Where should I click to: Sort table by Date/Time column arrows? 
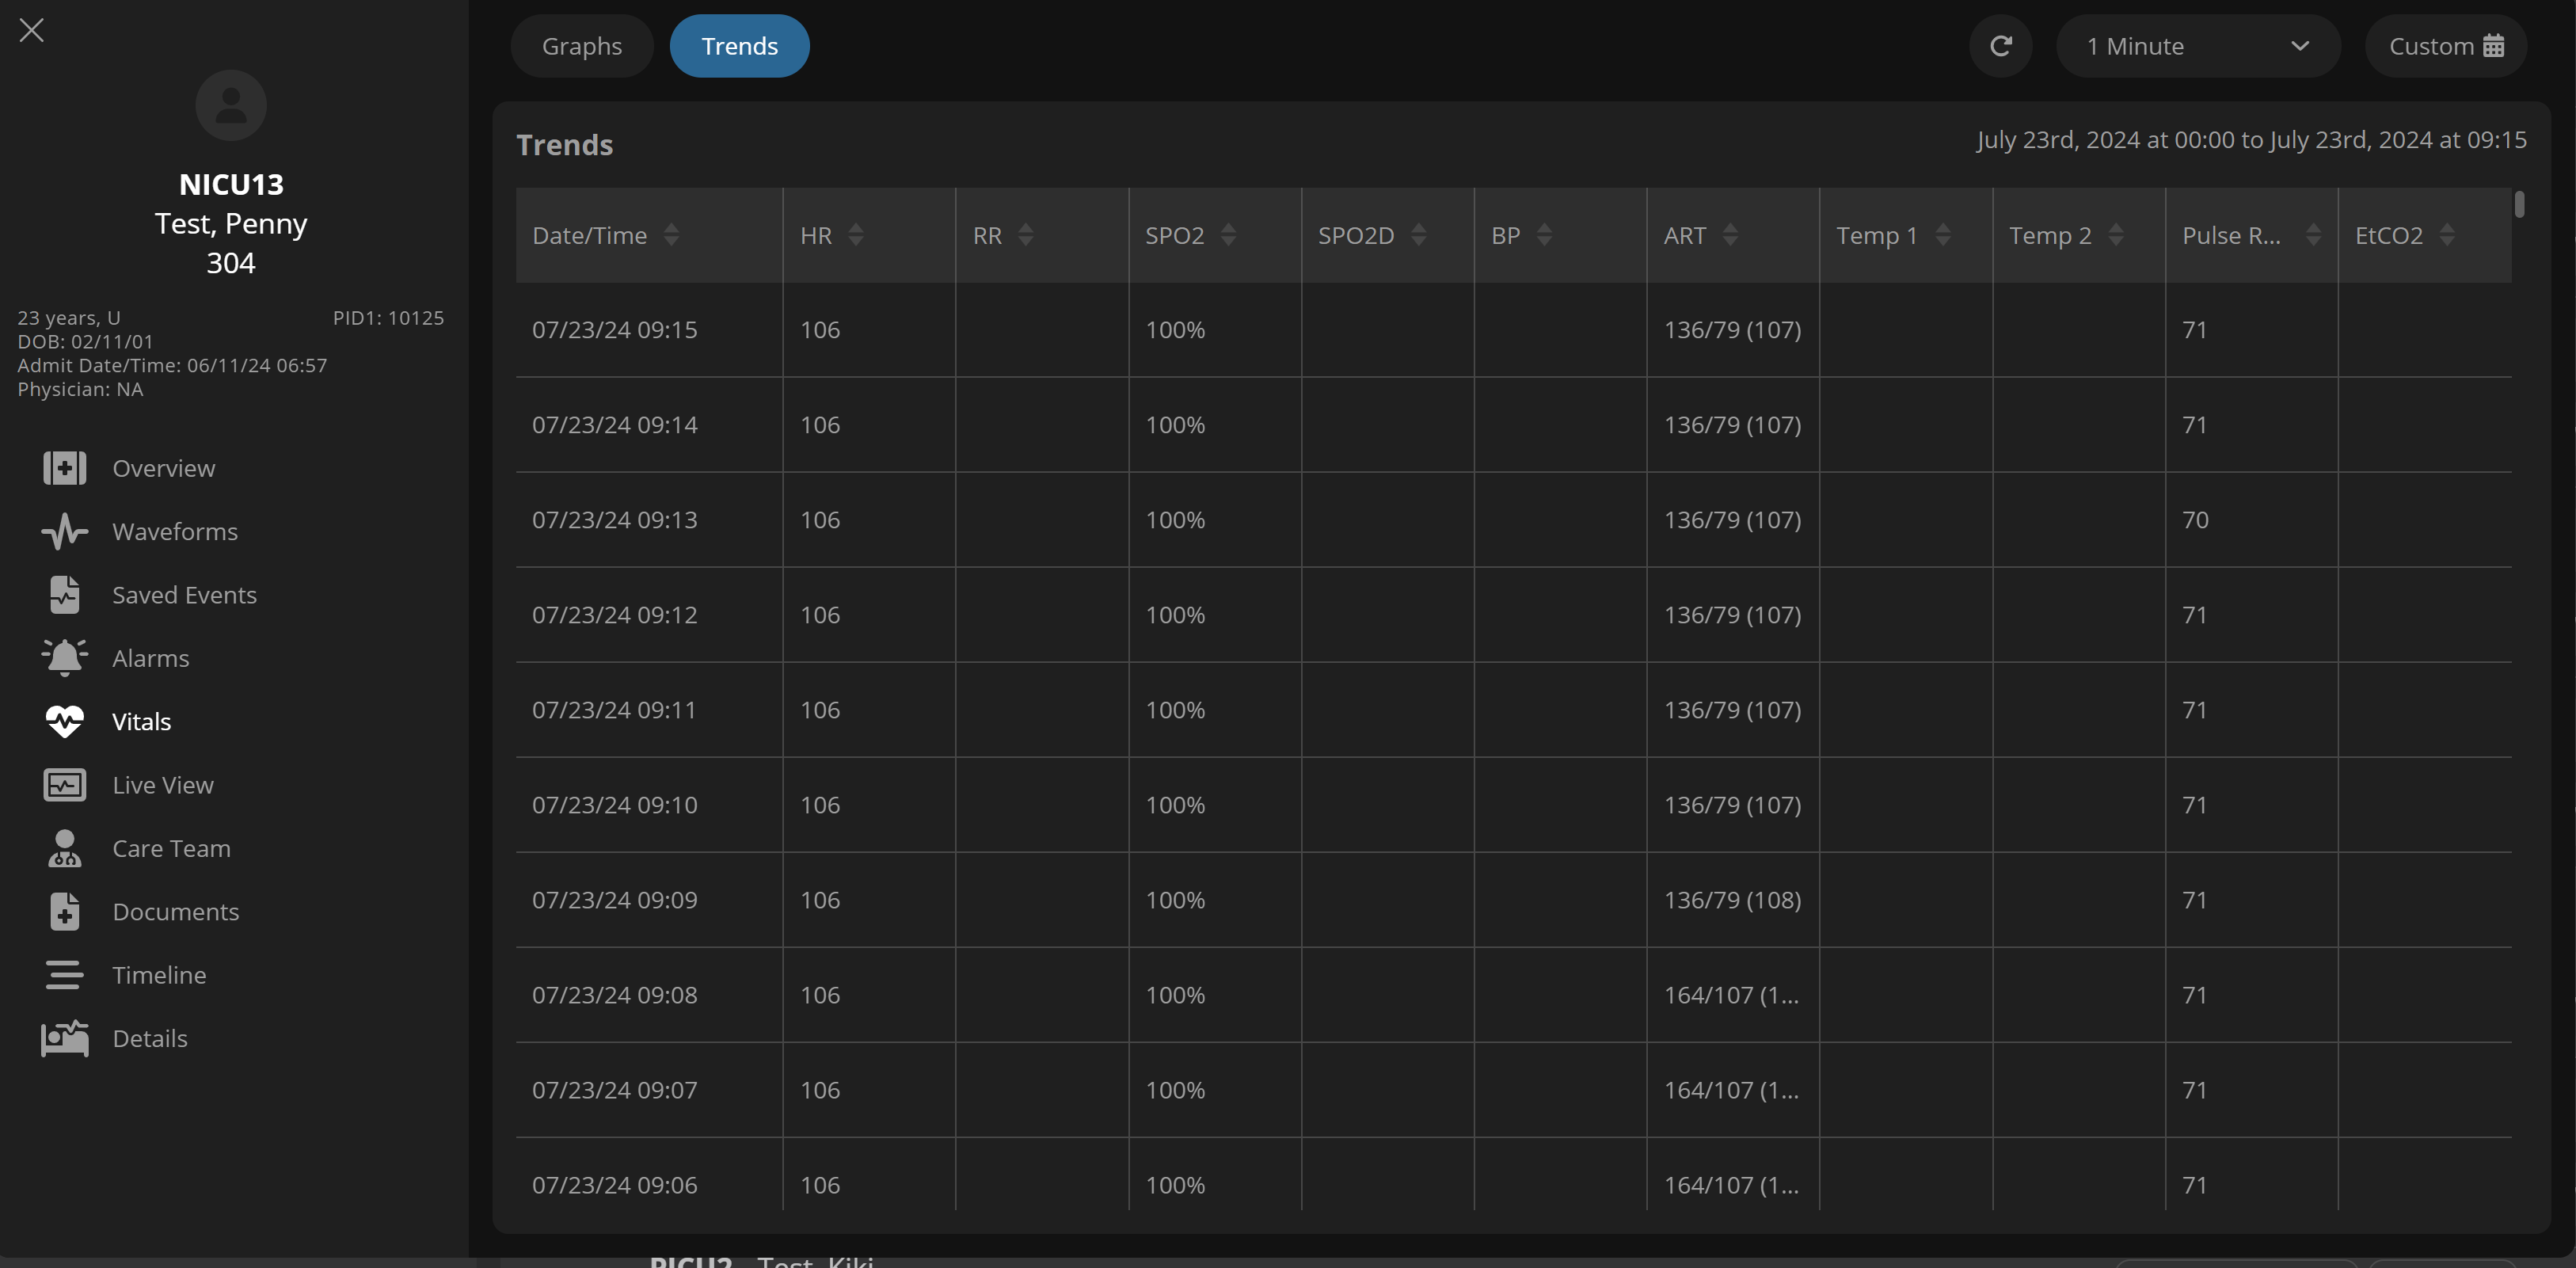tap(672, 235)
